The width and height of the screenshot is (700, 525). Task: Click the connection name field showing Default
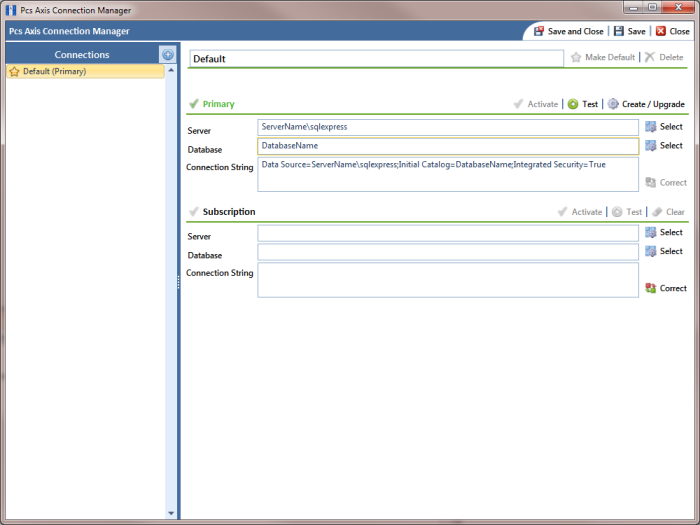click(376, 58)
